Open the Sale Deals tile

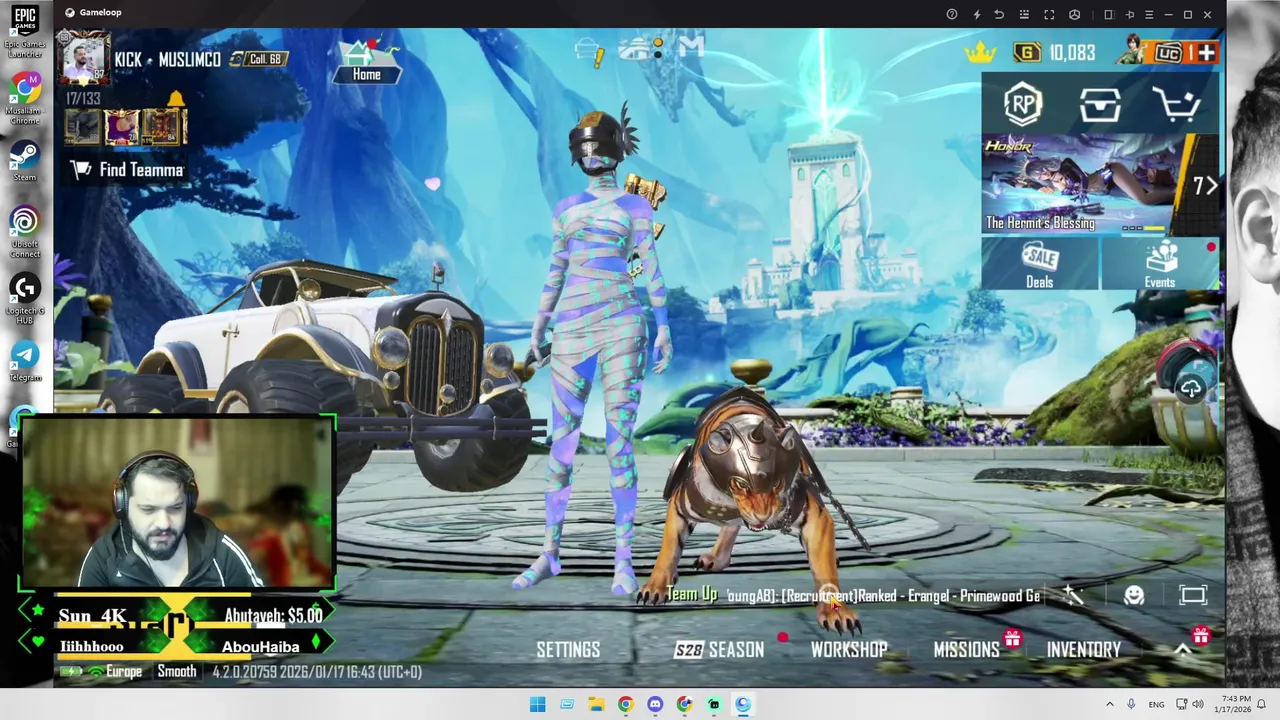tap(1040, 265)
